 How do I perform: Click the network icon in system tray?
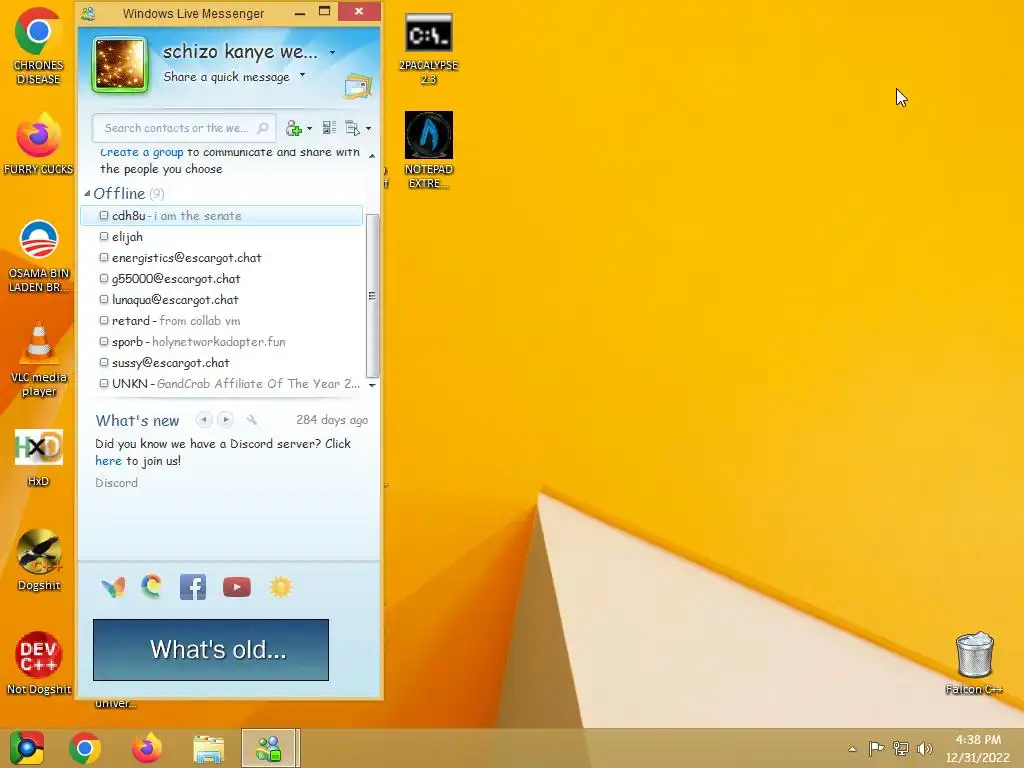901,748
